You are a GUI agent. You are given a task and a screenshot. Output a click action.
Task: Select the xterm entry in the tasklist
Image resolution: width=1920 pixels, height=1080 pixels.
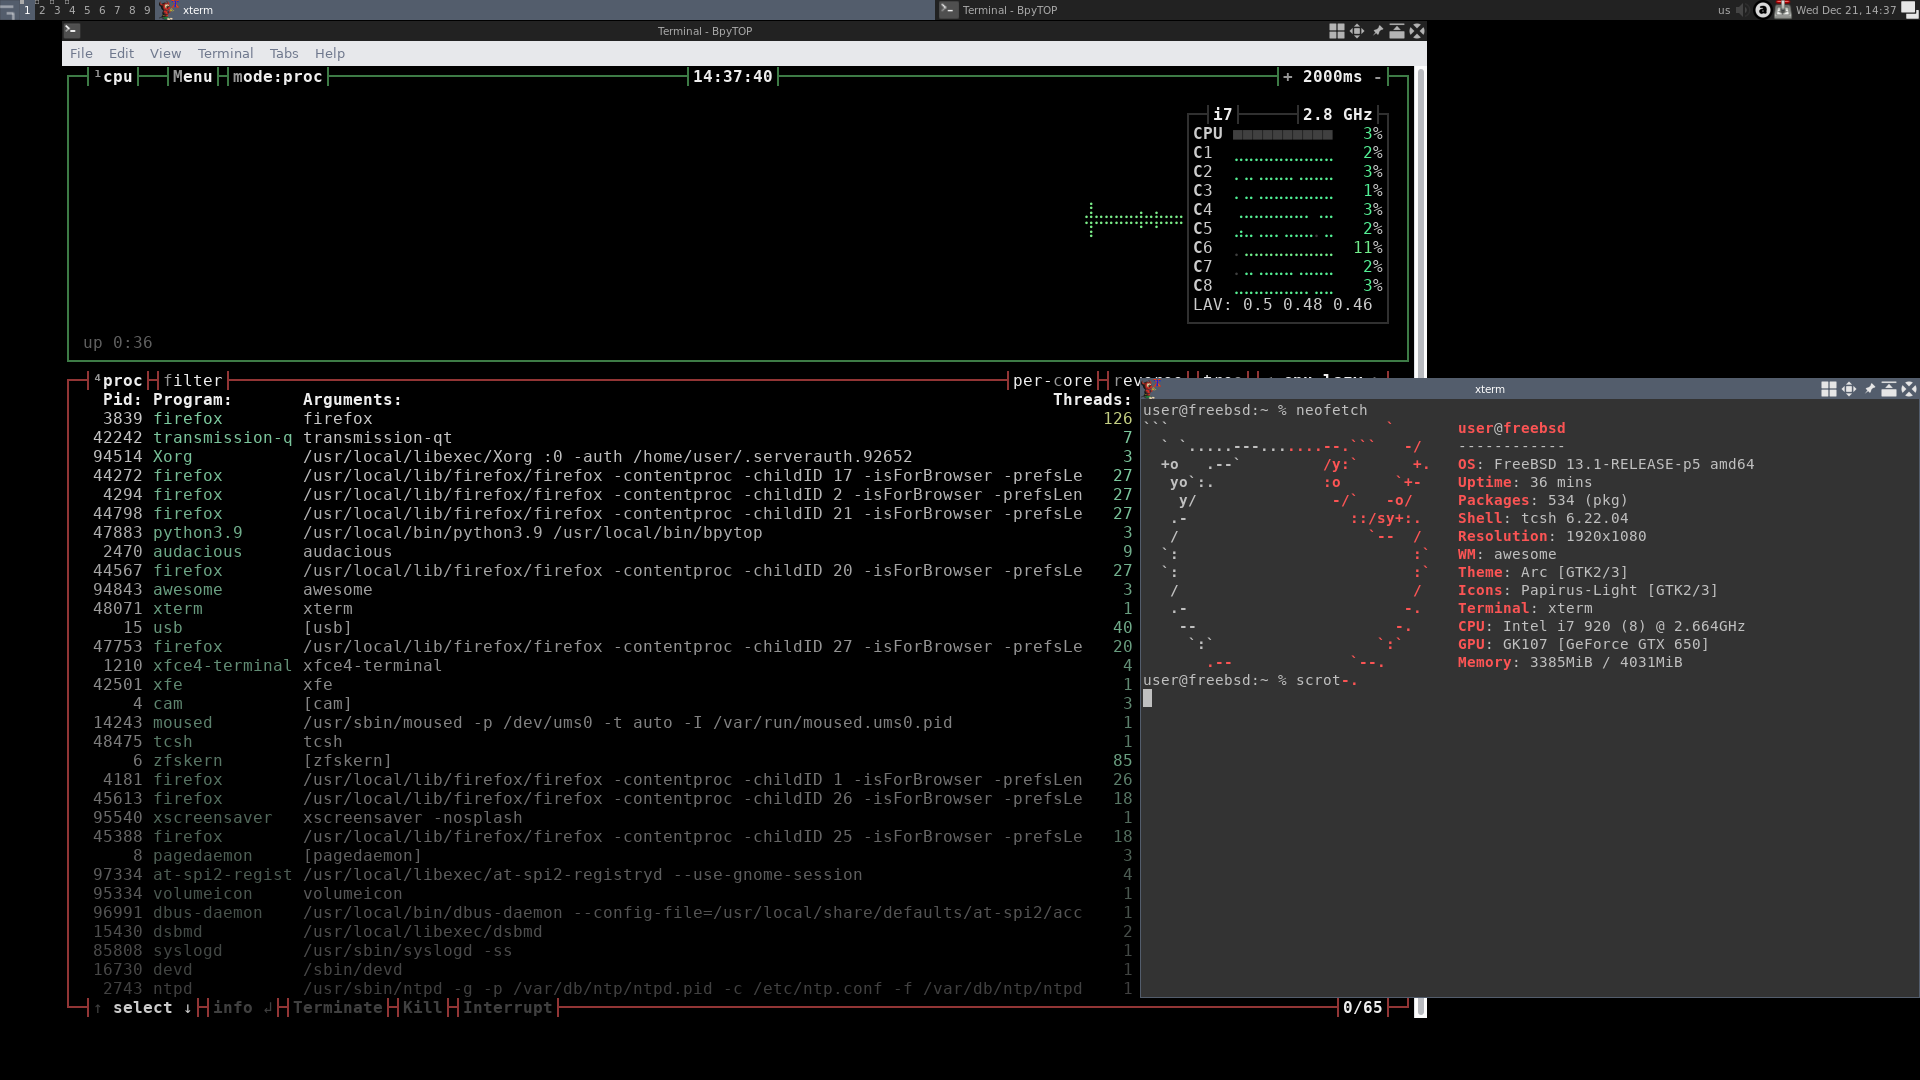point(546,10)
